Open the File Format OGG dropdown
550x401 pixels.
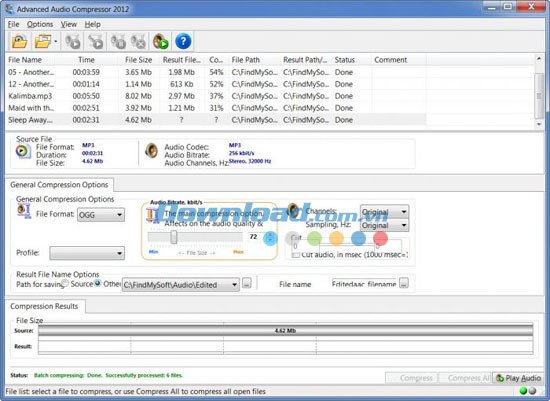101,215
